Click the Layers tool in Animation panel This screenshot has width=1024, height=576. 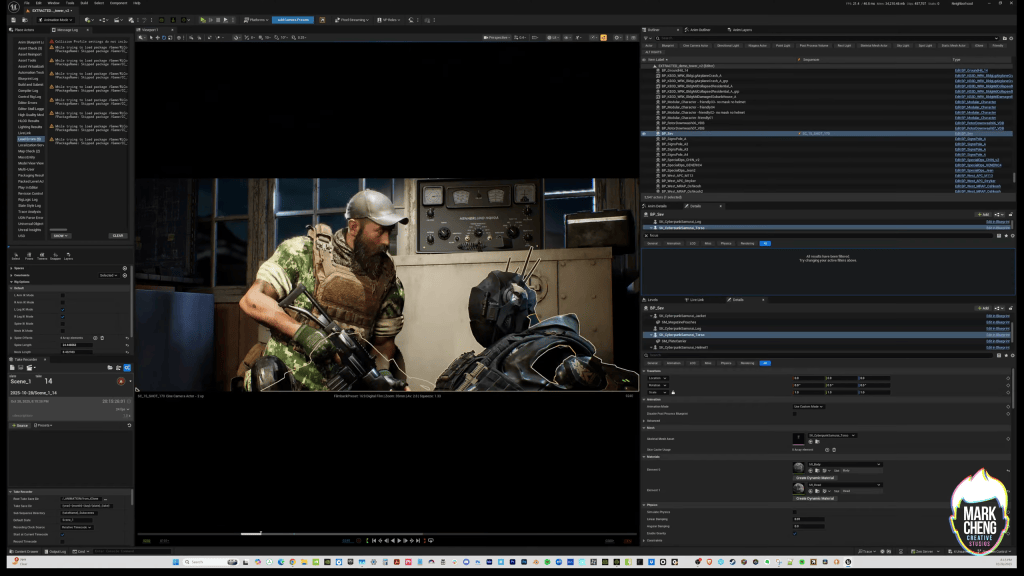click(69, 257)
